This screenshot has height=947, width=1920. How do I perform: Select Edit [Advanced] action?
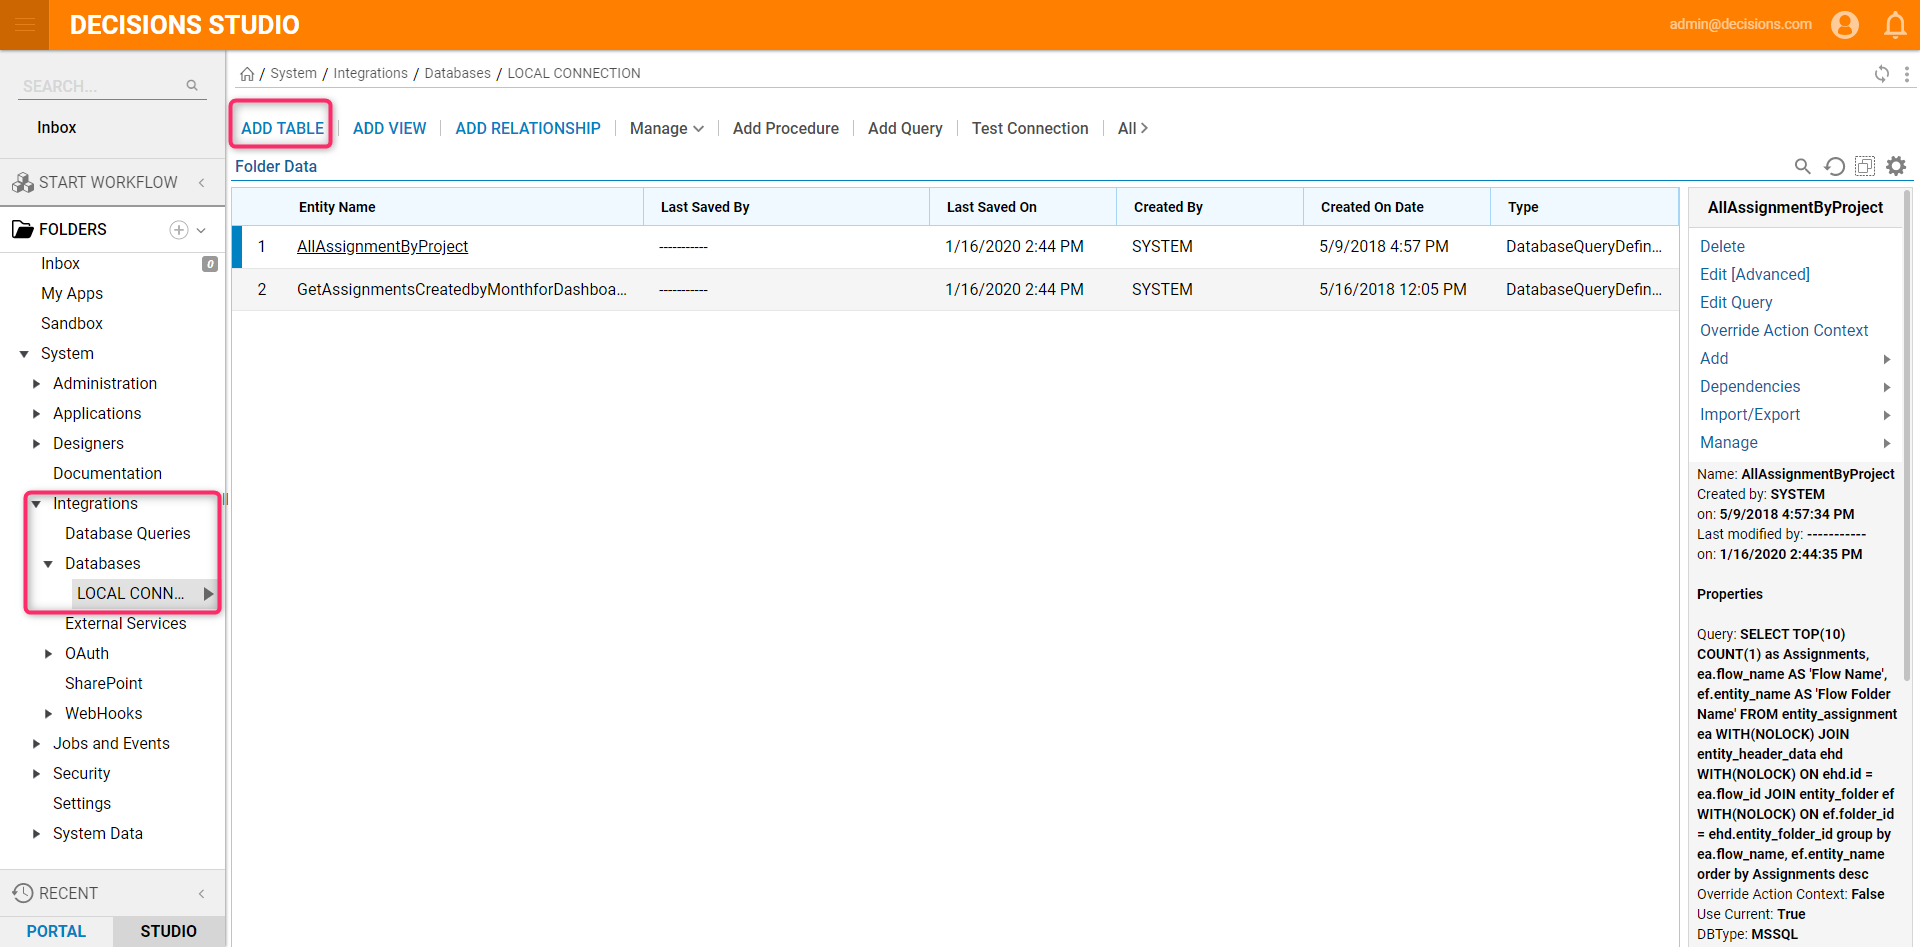click(x=1755, y=275)
